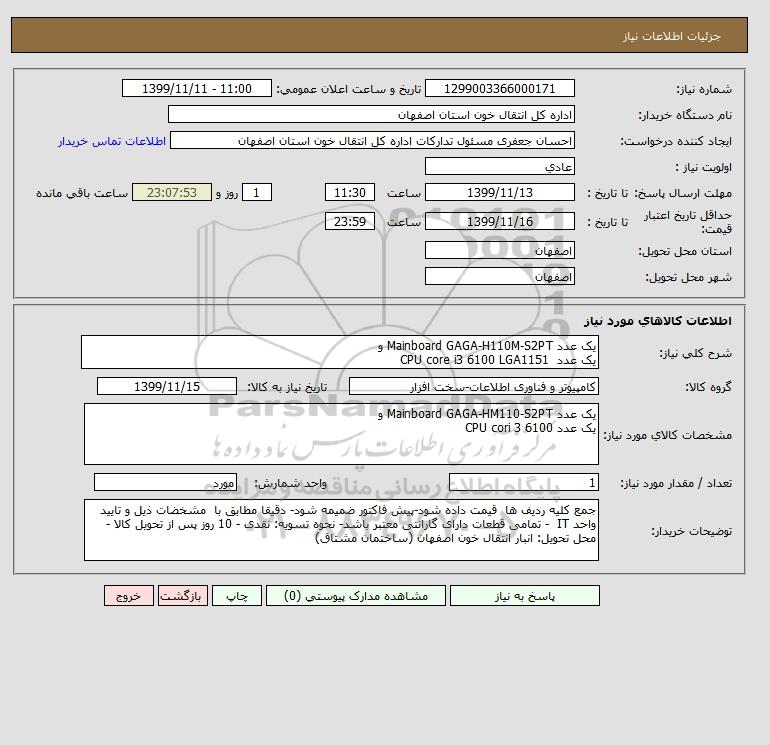Click the label مشخصات کالای مورد نیاز
The image size is (770, 745).
tap(668, 435)
